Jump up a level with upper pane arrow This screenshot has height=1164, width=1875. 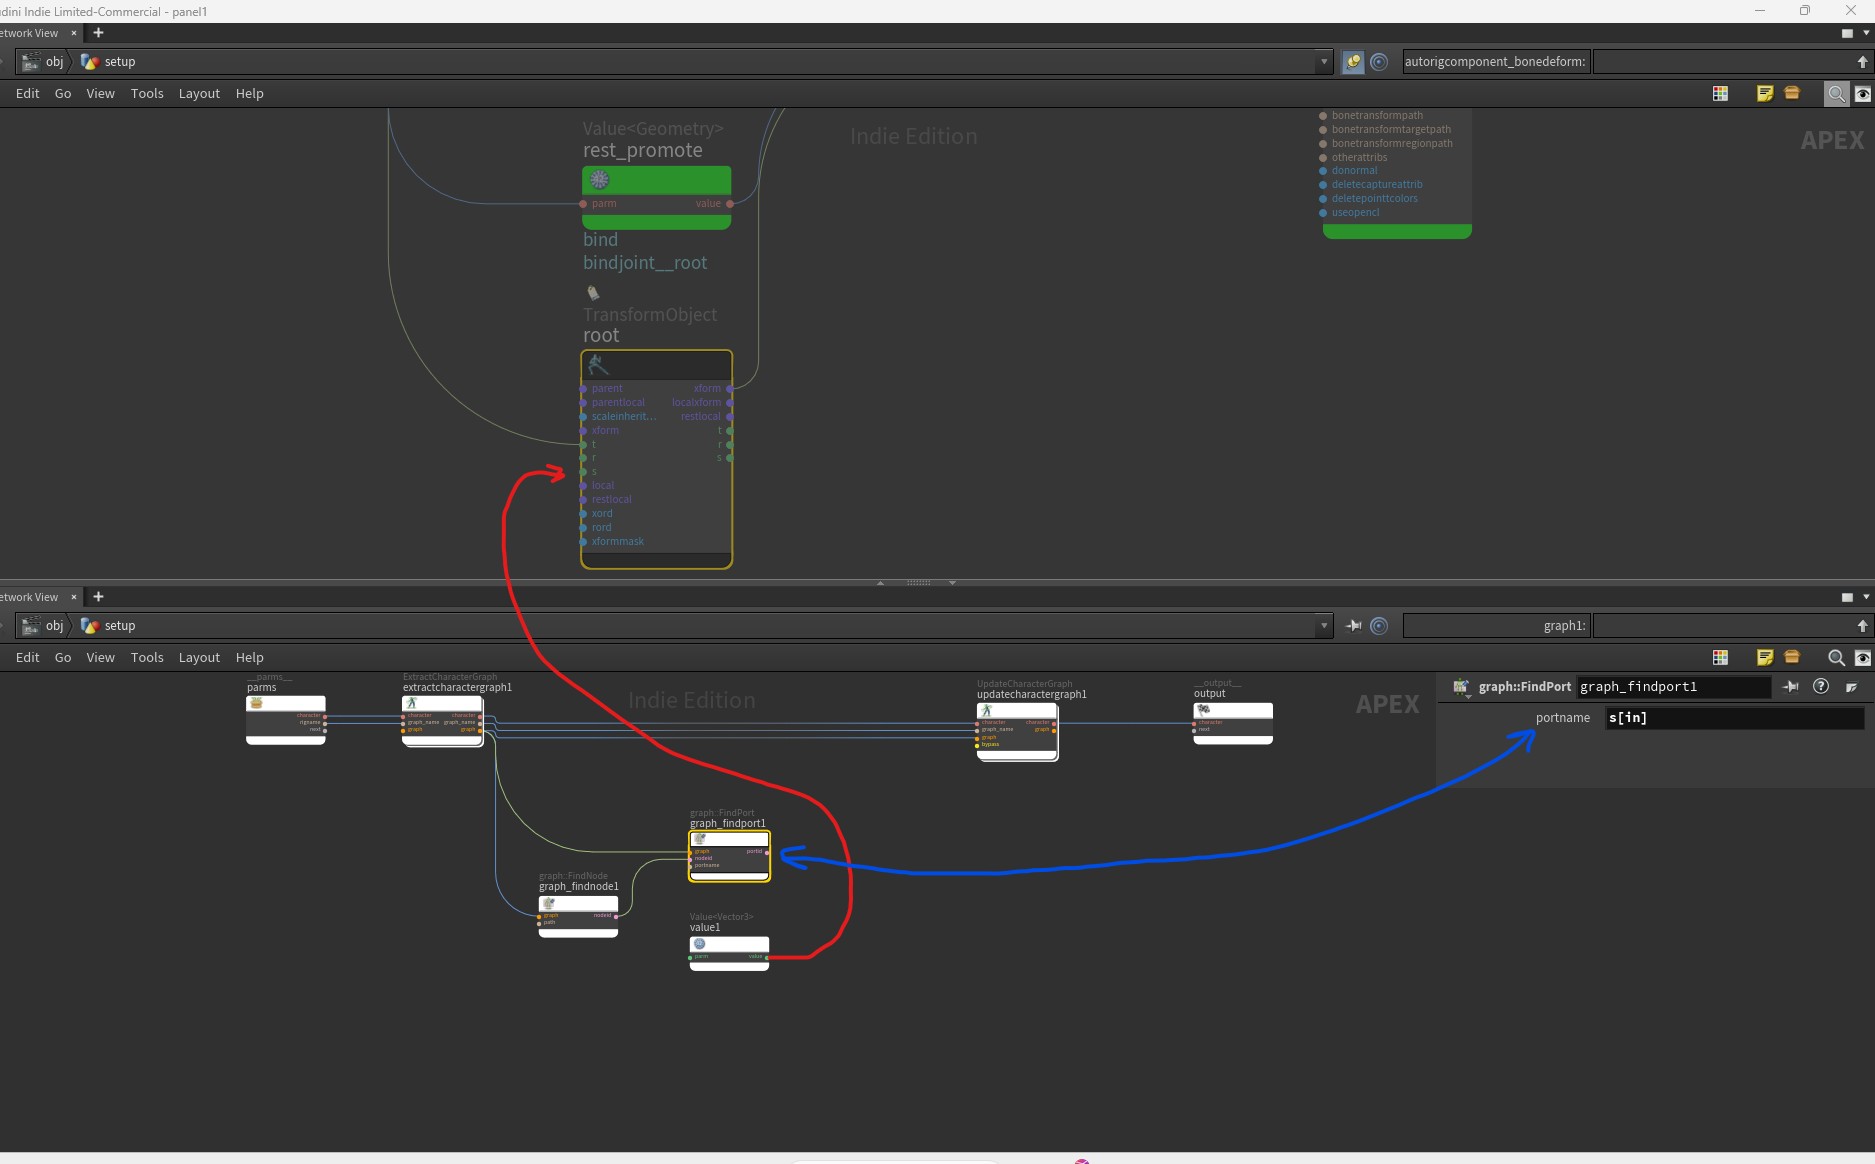(1862, 62)
